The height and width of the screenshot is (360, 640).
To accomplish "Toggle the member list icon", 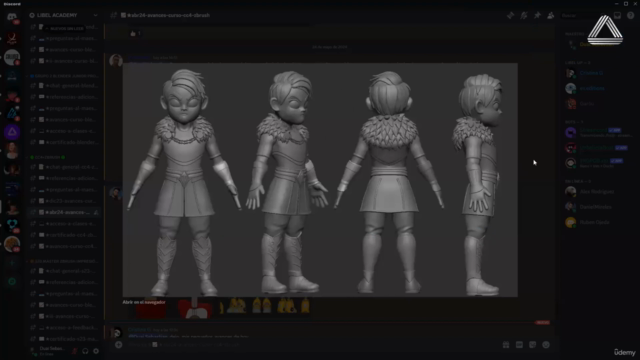I will [x=551, y=16].
